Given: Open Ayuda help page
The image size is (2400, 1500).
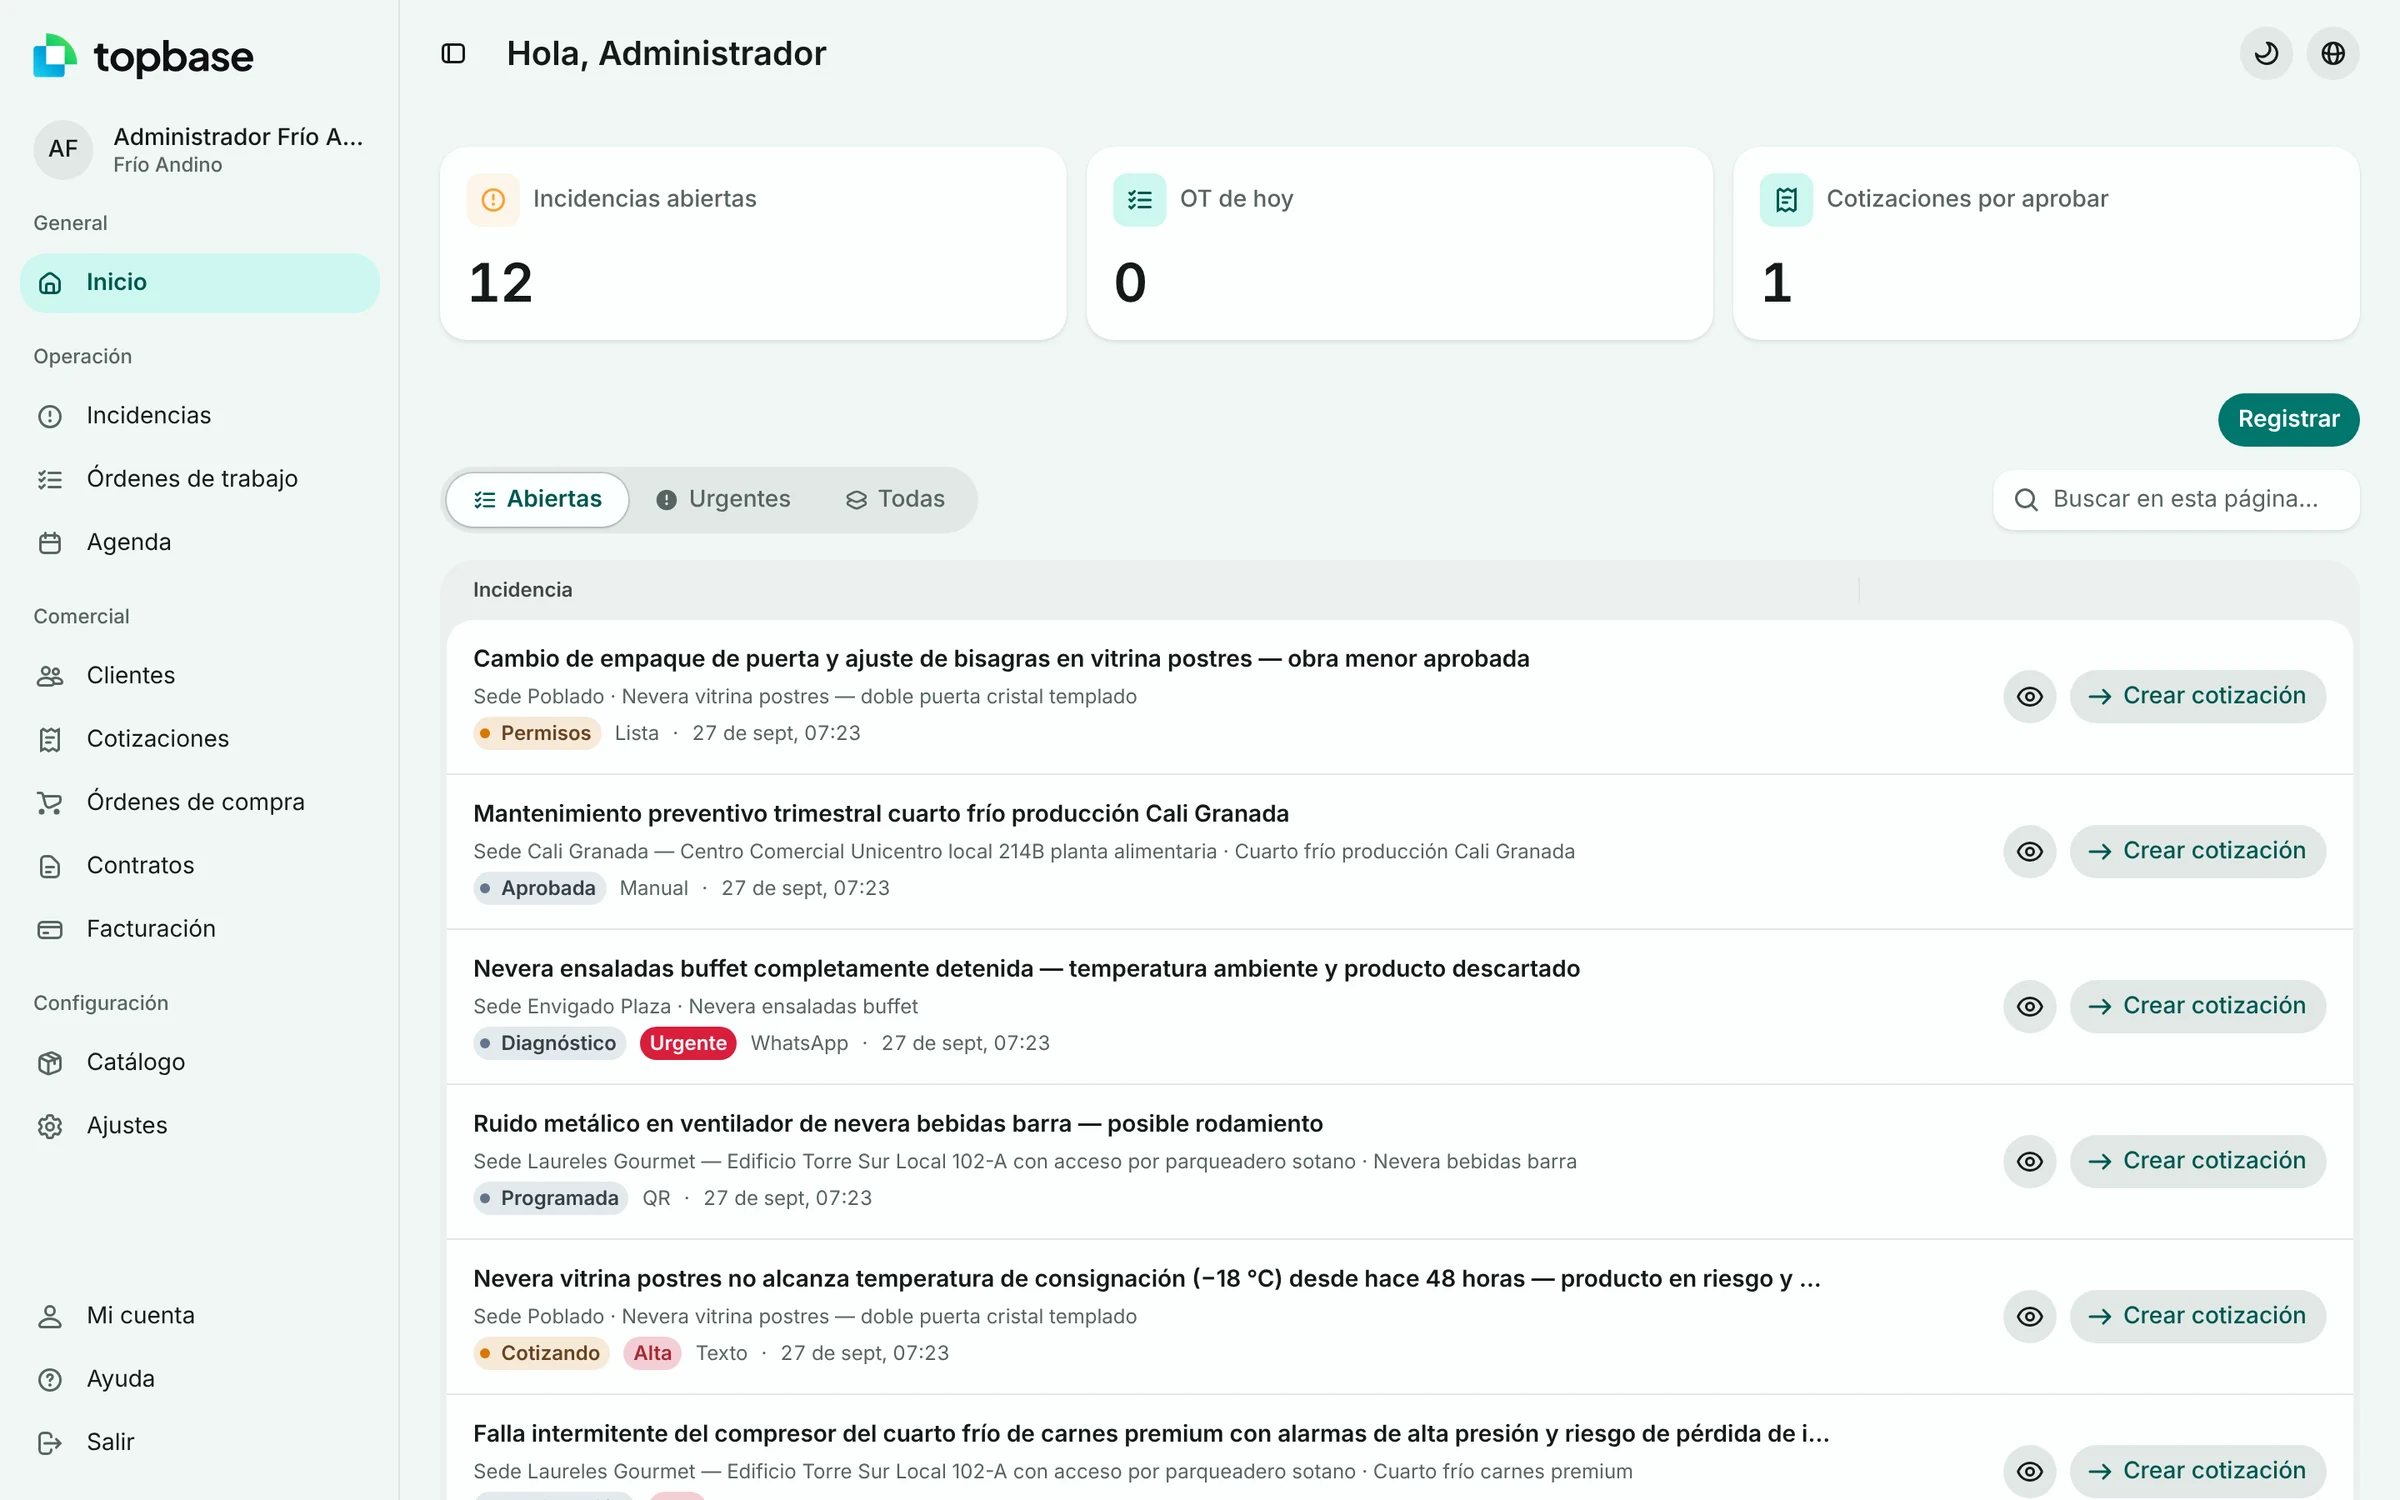Looking at the screenshot, I should 200,1379.
